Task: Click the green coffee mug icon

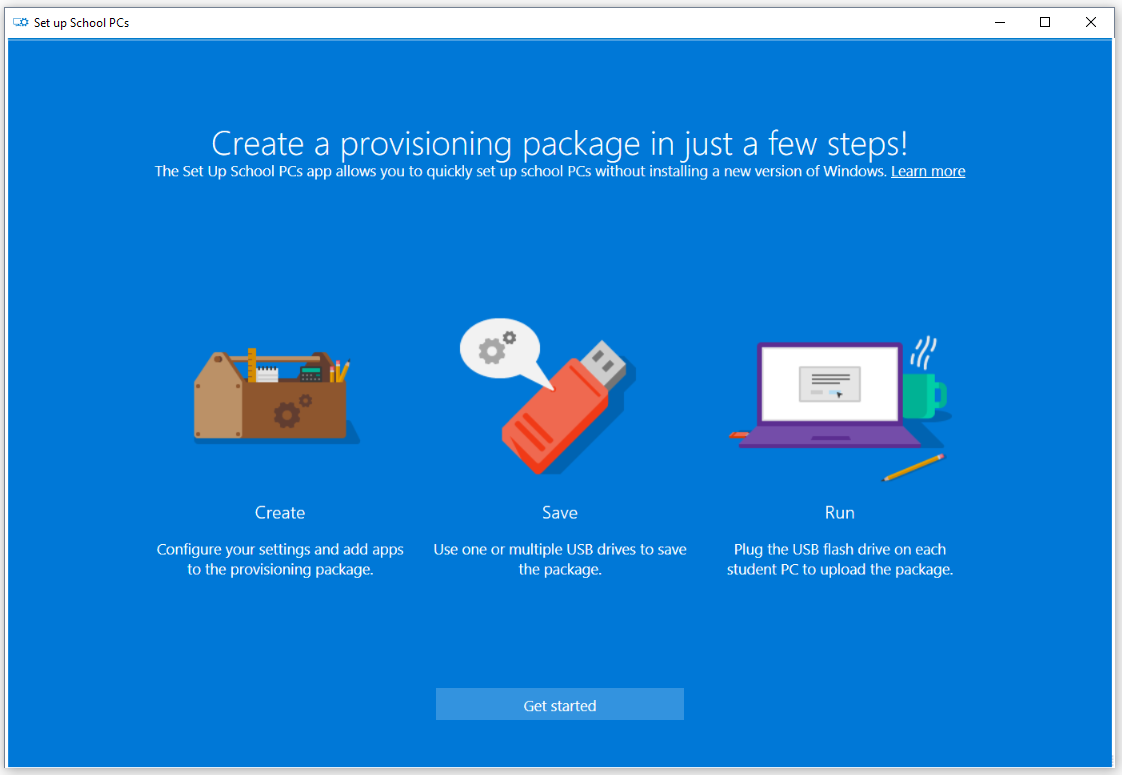Action: pos(925,394)
